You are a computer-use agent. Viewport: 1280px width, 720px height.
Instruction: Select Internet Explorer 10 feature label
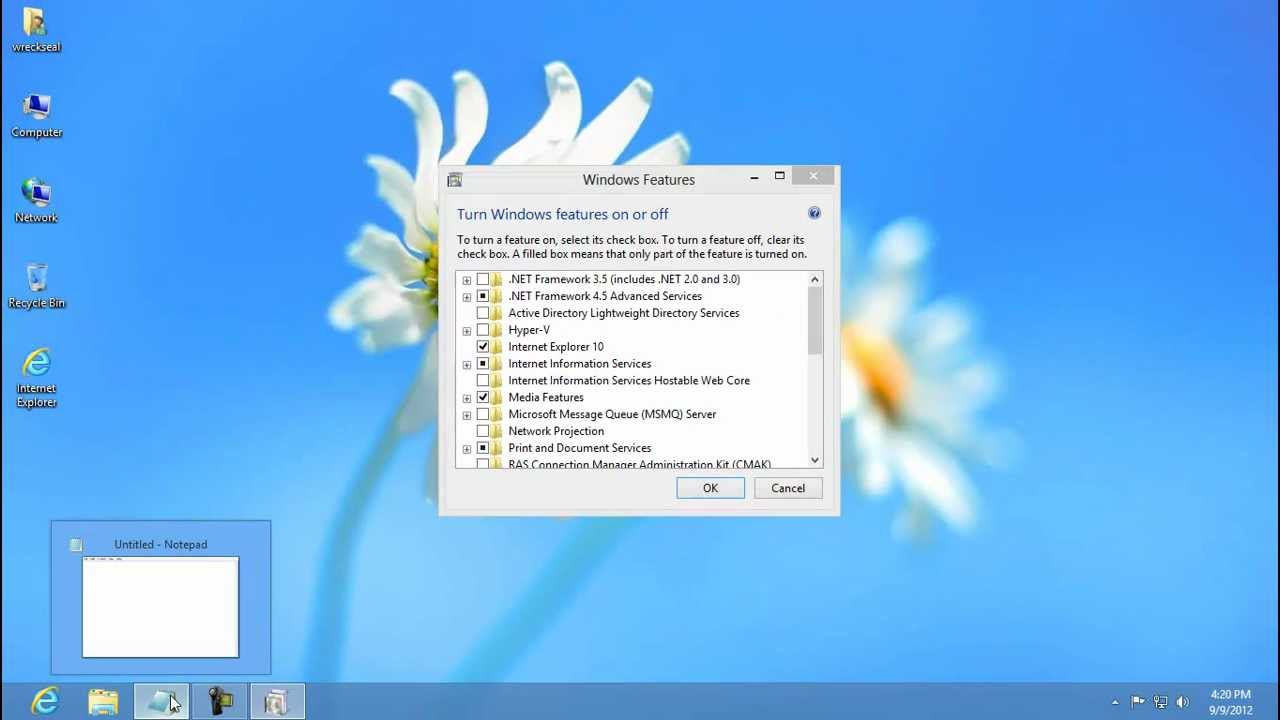point(556,347)
